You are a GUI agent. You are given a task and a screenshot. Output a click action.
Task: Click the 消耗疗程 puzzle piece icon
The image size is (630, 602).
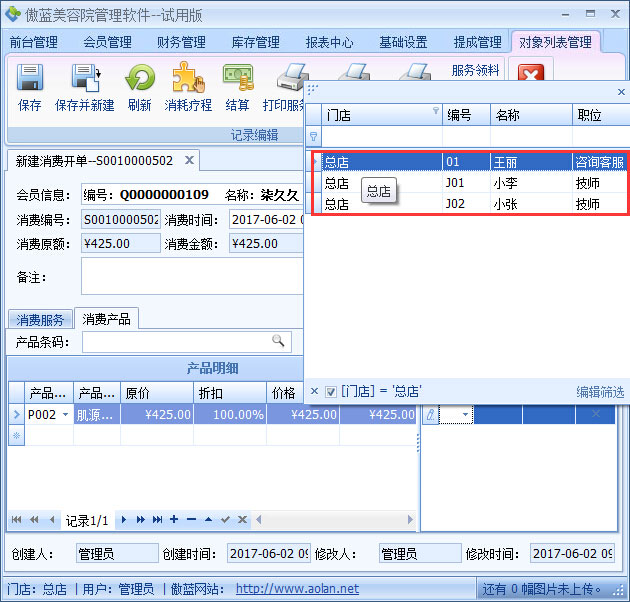[188, 78]
